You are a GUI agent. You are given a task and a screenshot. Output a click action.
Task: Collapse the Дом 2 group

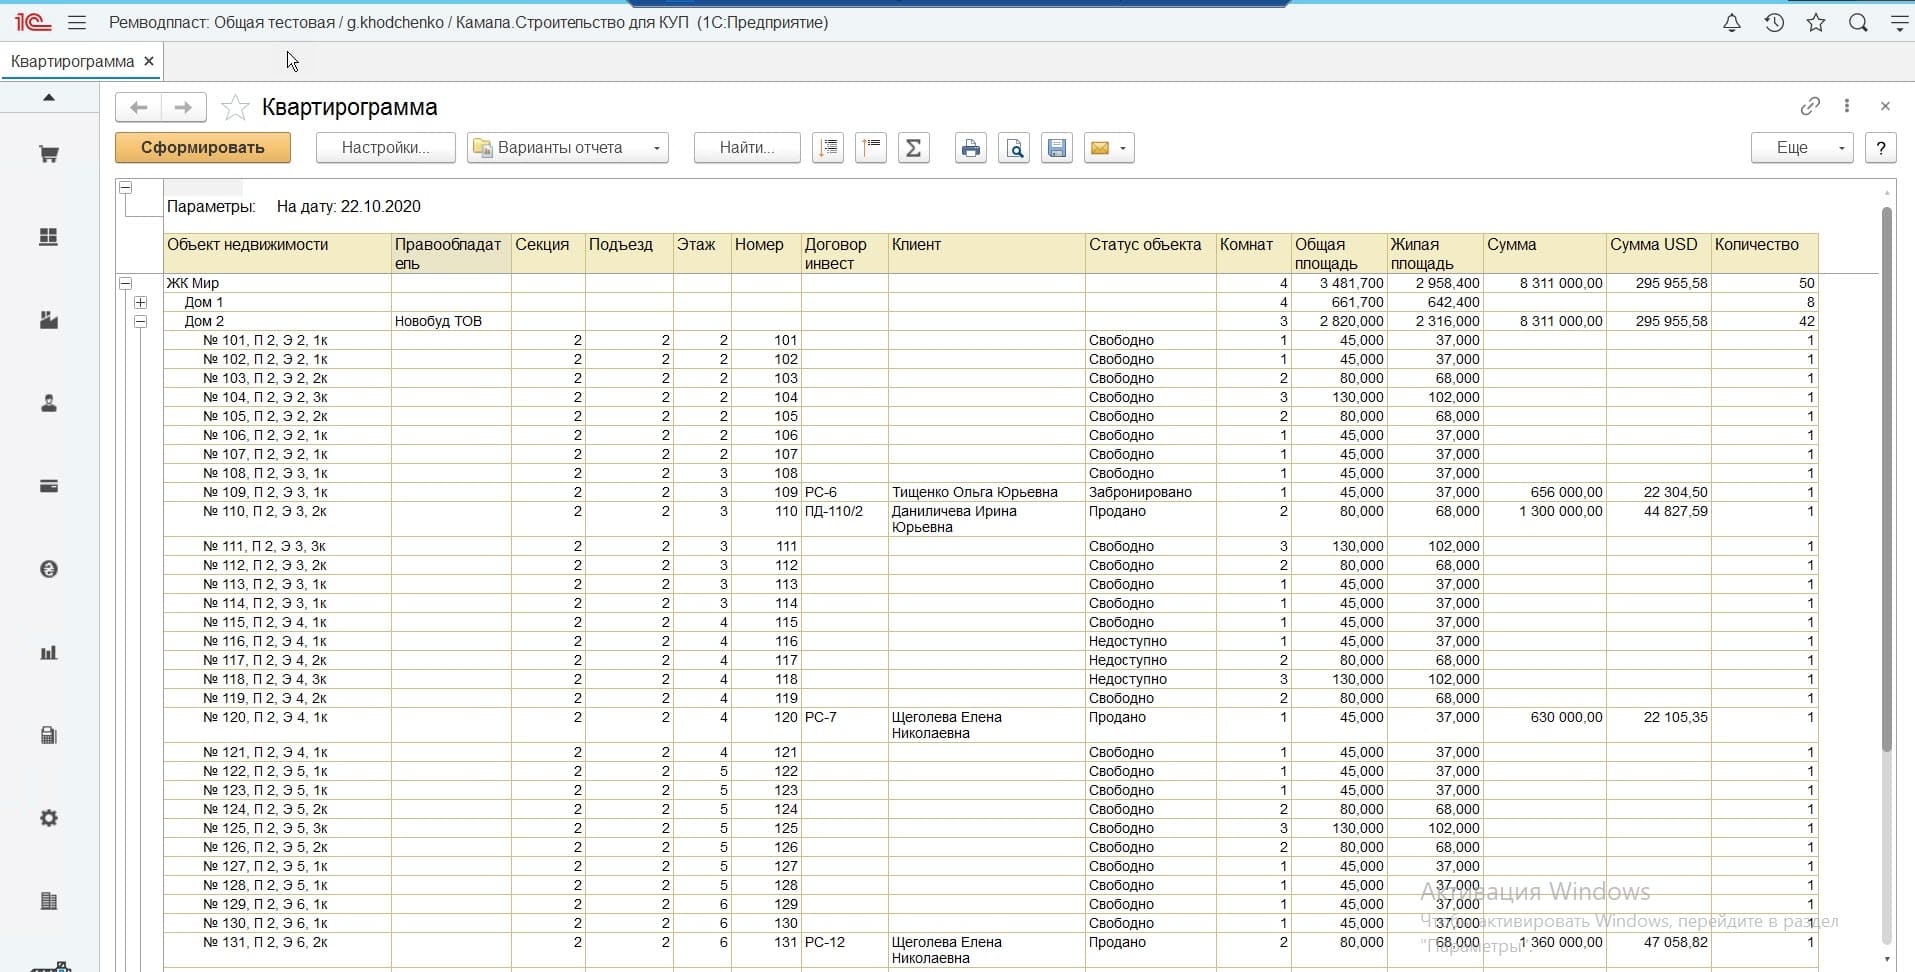140,321
